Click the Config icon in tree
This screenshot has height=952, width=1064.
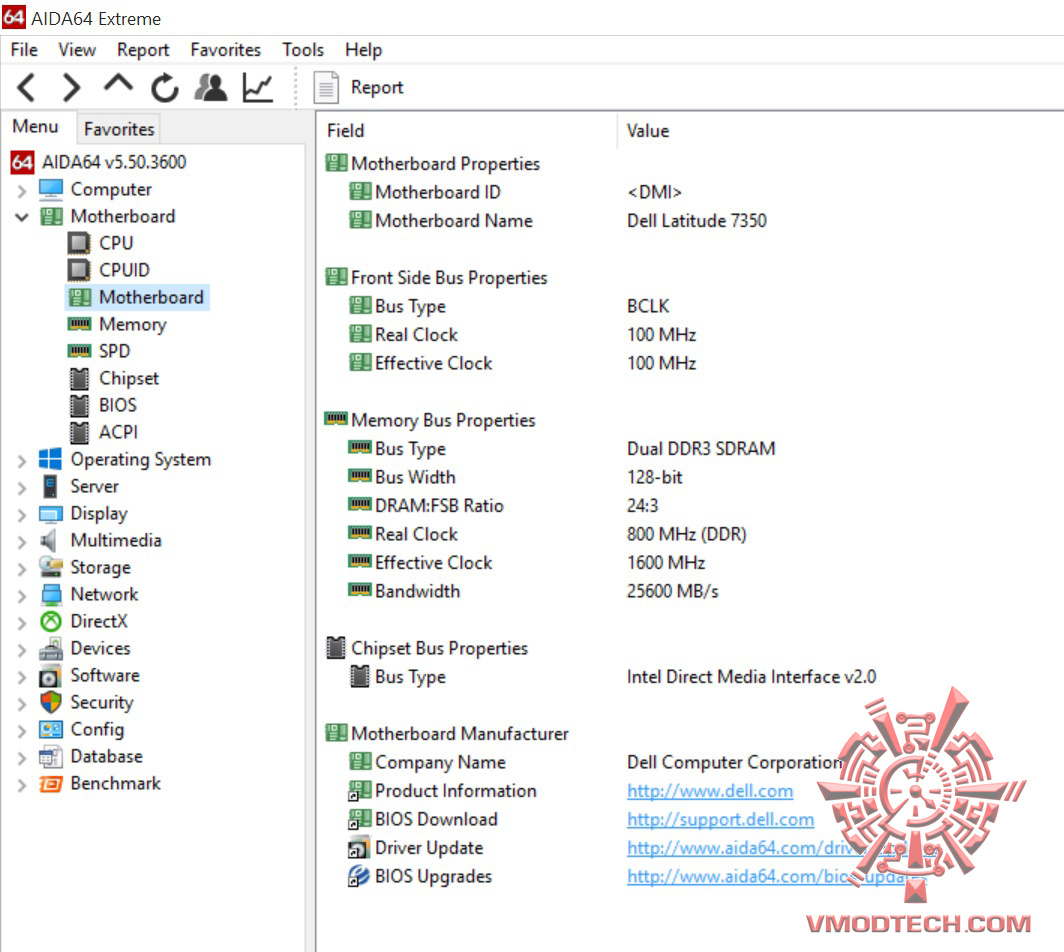coord(51,729)
